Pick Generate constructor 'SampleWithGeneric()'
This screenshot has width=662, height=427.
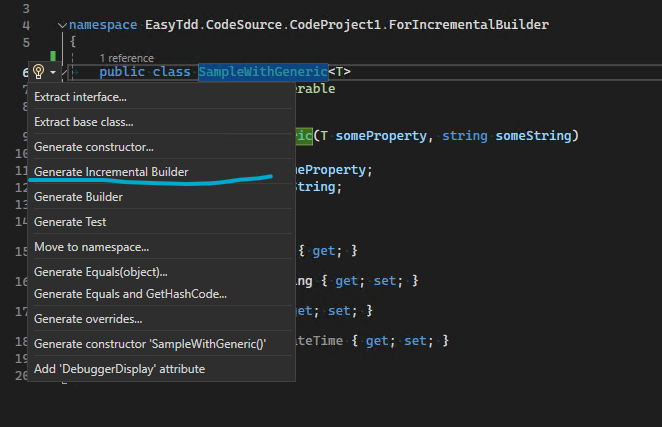click(x=160, y=344)
